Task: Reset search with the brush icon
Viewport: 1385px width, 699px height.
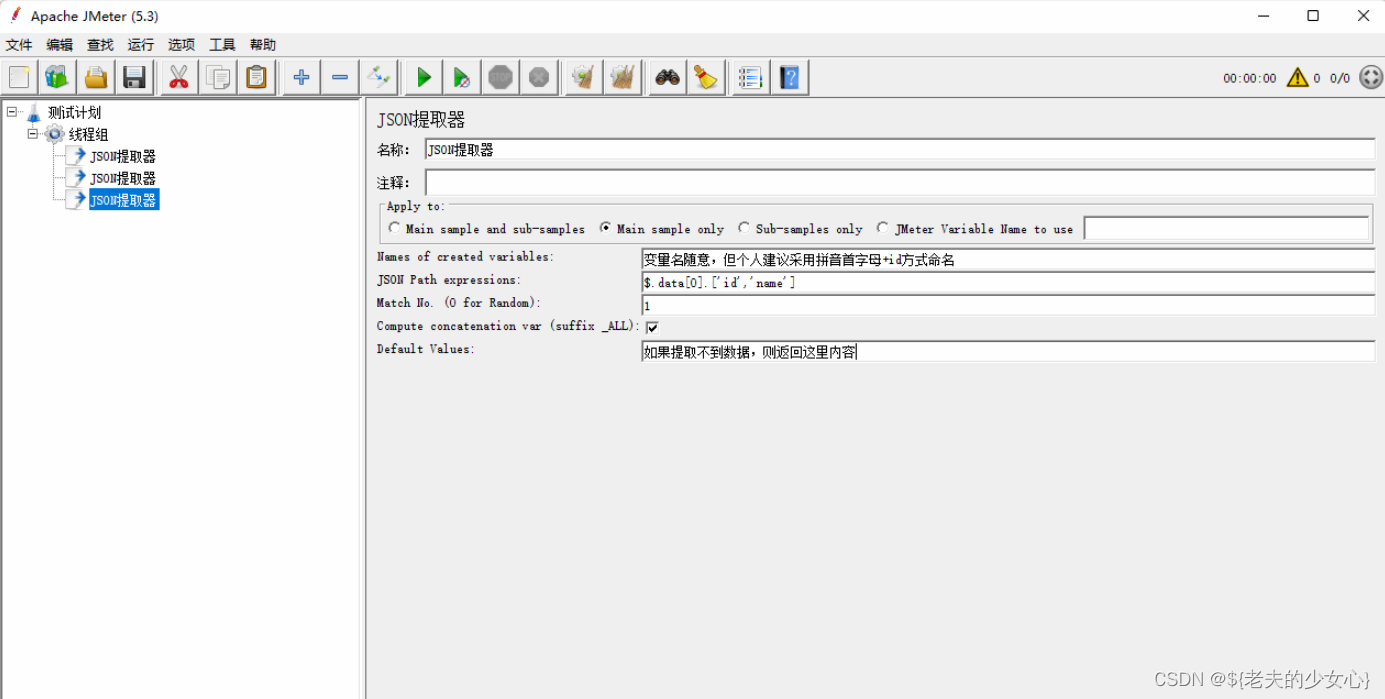Action: click(706, 77)
